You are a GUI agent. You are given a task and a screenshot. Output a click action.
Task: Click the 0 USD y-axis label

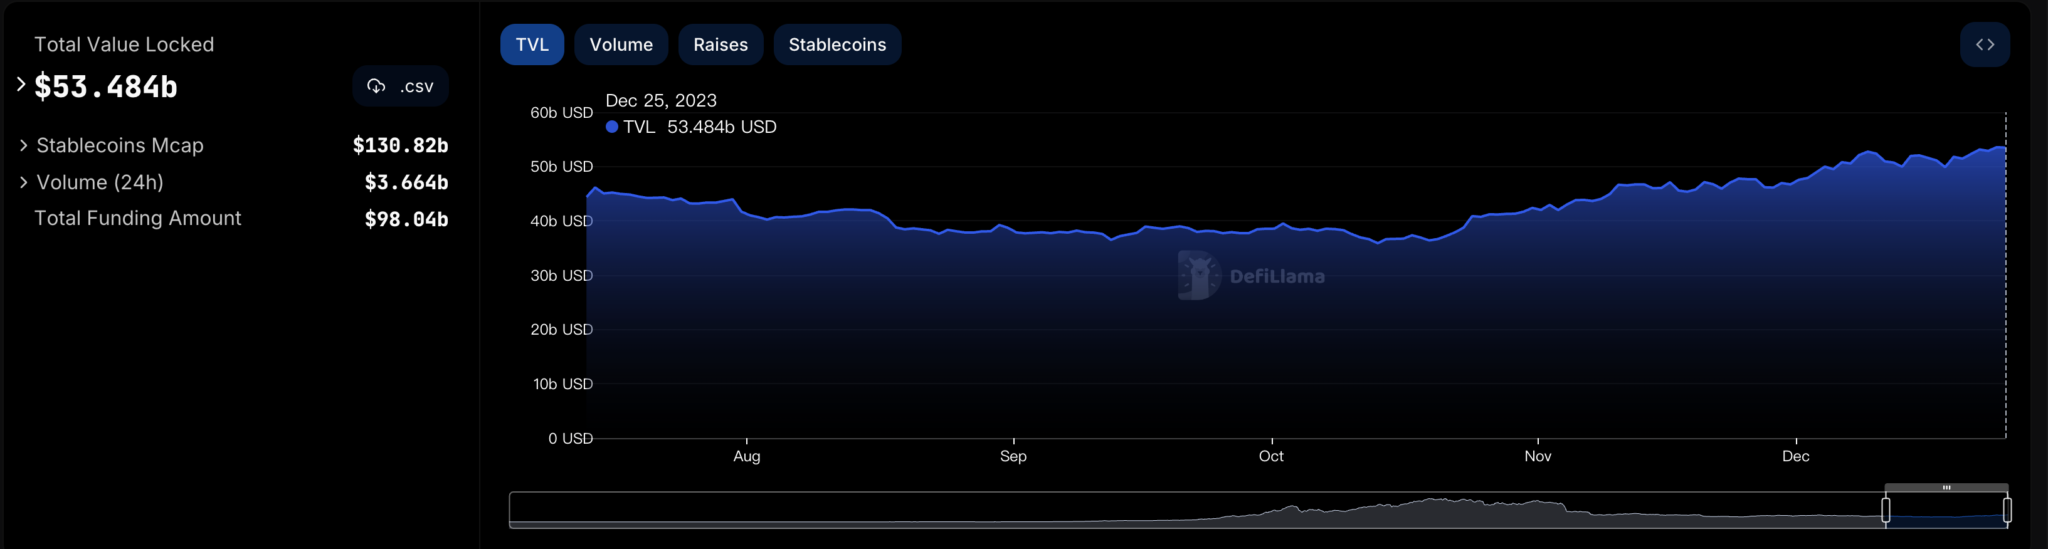click(571, 439)
